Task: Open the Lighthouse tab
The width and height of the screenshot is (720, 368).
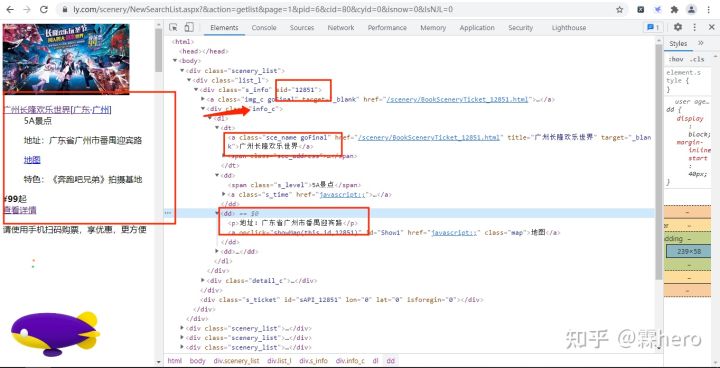Action: click(568, 28)
